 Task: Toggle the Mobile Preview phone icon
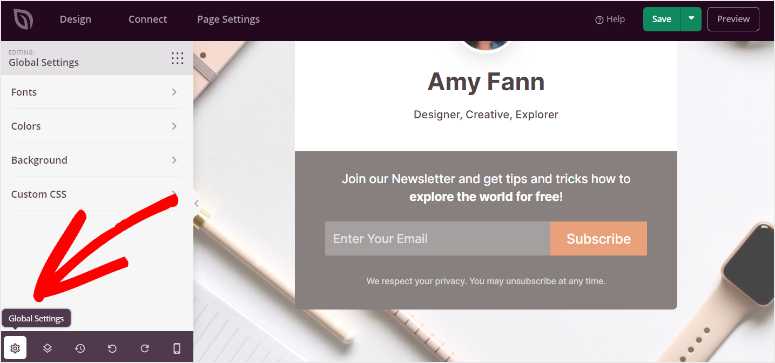[177, 348]
